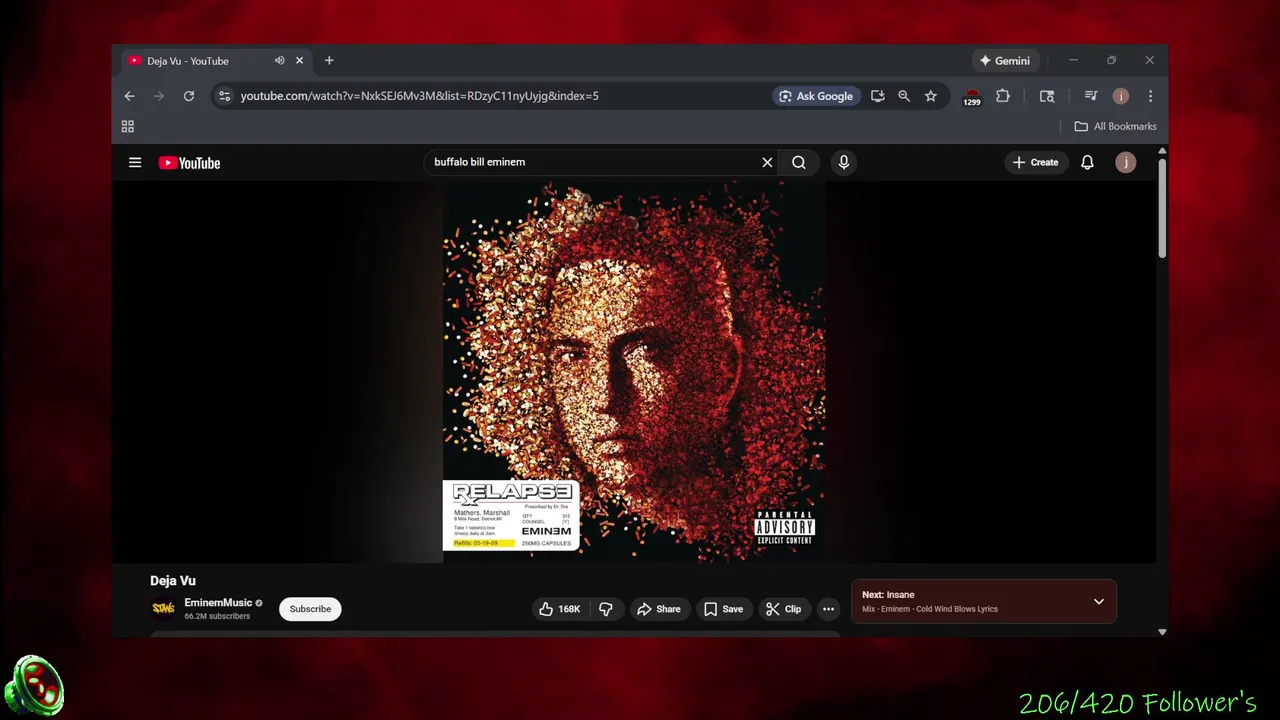The height and width of the screenshot is (720, 1280).
Task: Open more actions ellipsis under video
Action: 828,609
